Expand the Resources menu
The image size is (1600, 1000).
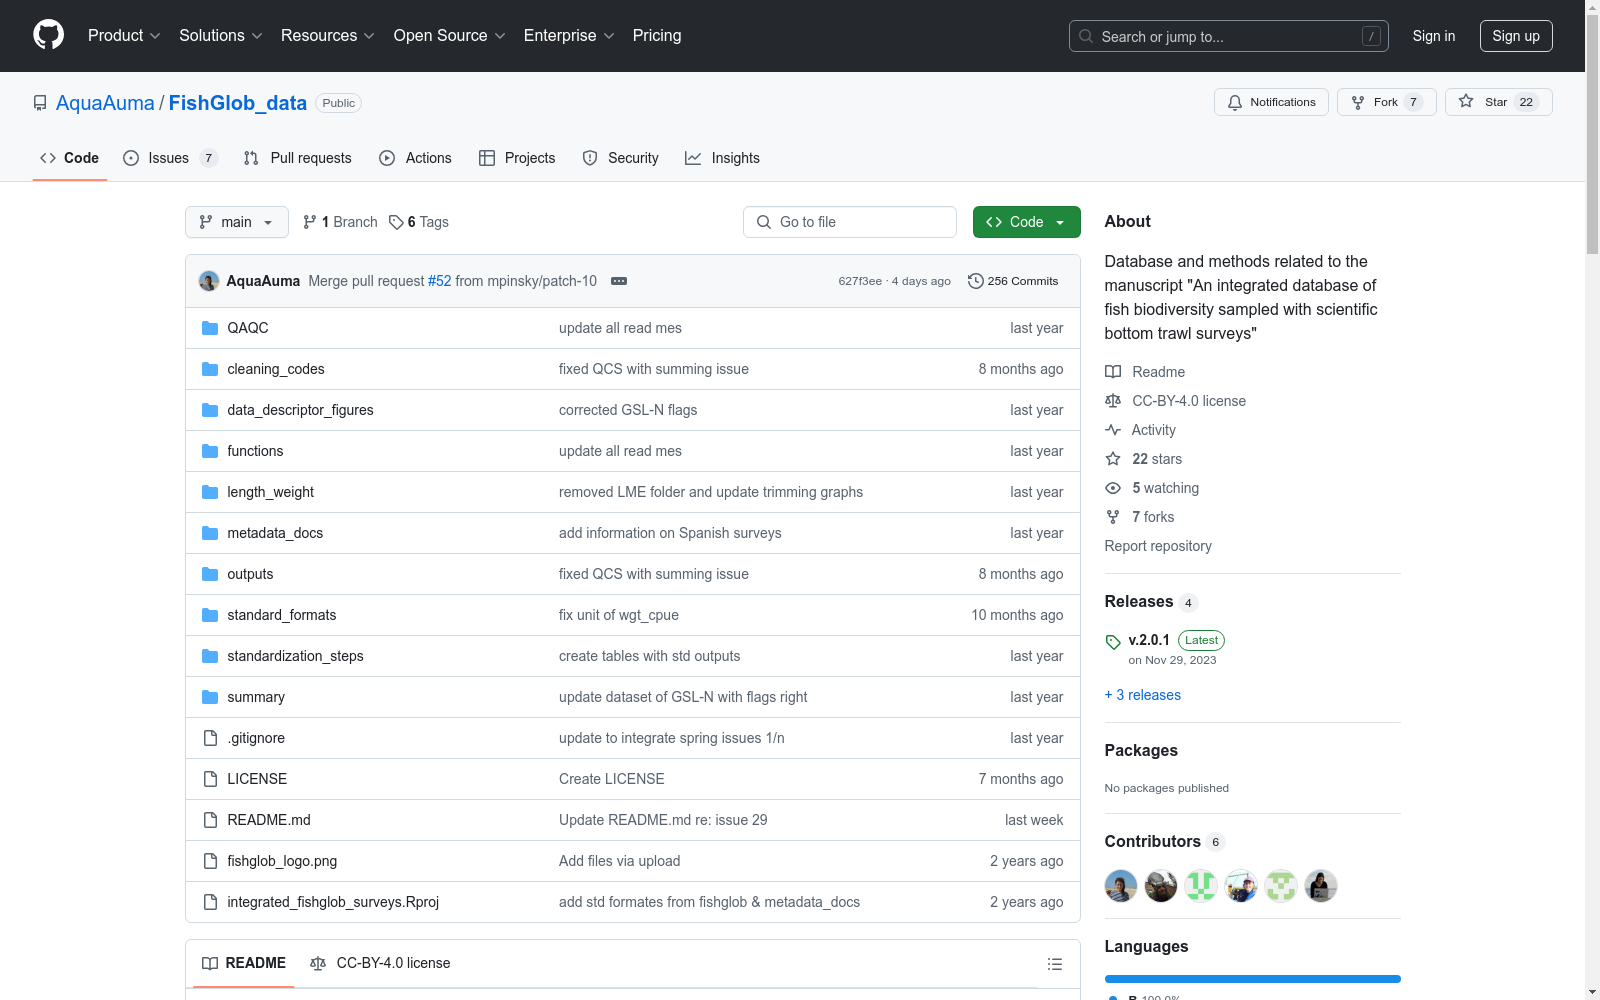tap(327, 36)
